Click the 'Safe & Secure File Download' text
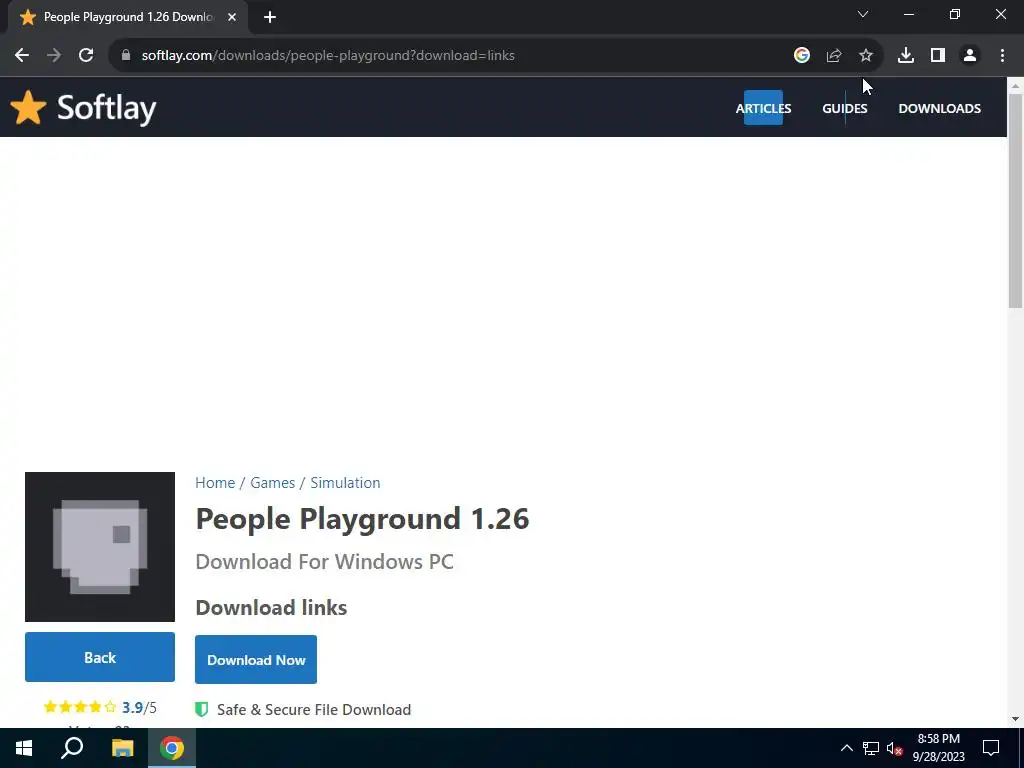Screen dimensions: 1024x768 point(314,710)
